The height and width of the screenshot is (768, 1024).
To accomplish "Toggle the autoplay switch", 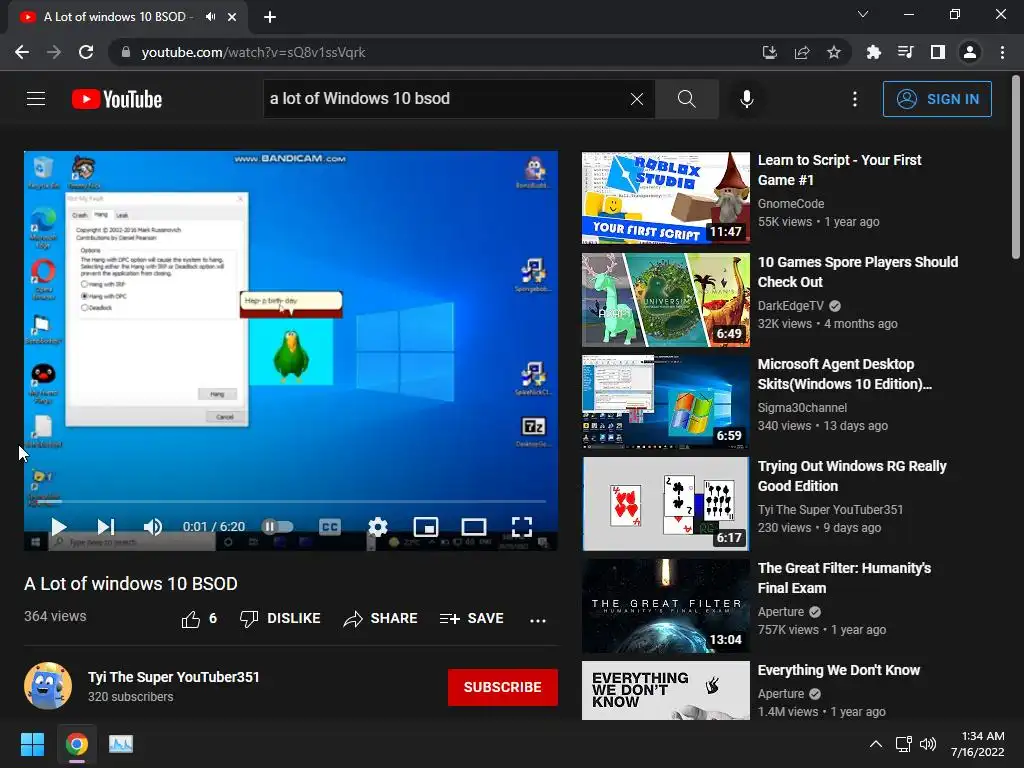I will click(278, 526).
